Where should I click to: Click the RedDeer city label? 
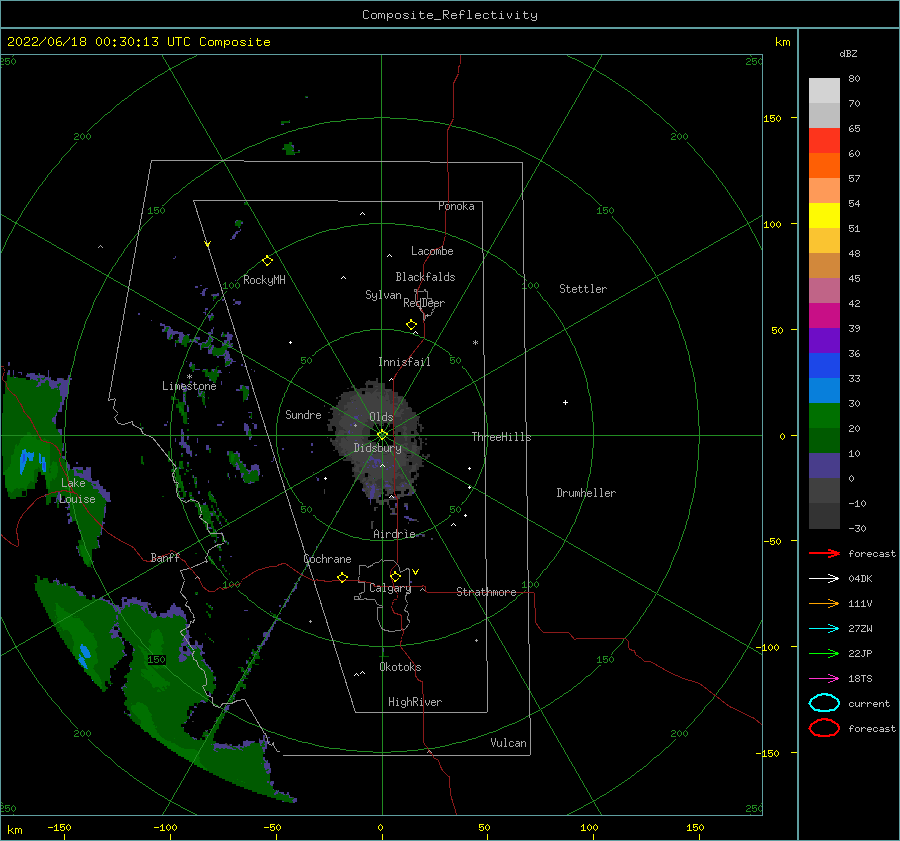424,303
